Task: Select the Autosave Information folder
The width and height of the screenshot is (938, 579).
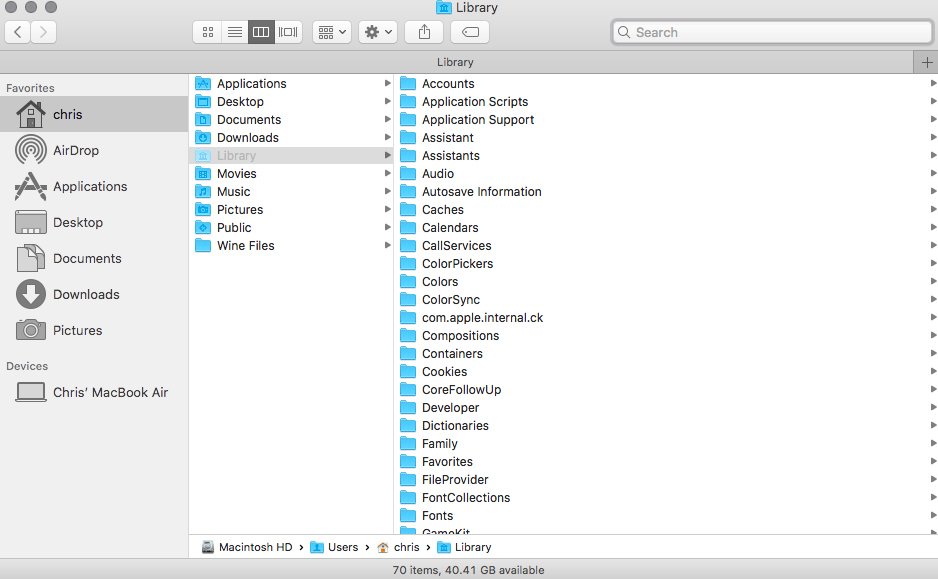Action: pyautogui.click(x=666, y=191)
